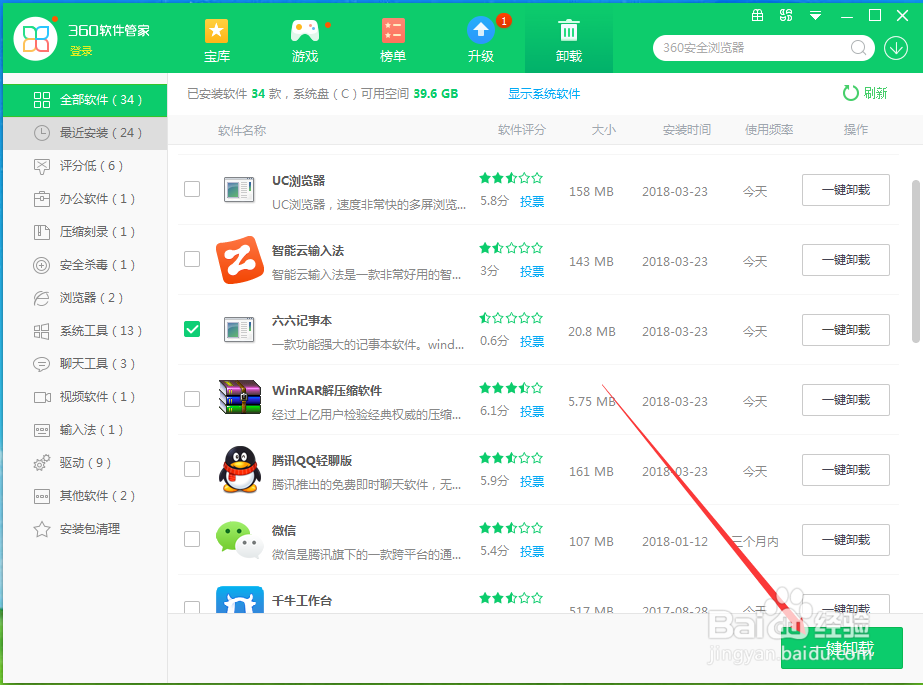Click the 微信 chat bubble icon
923x685 pixels.
point(240,540)
